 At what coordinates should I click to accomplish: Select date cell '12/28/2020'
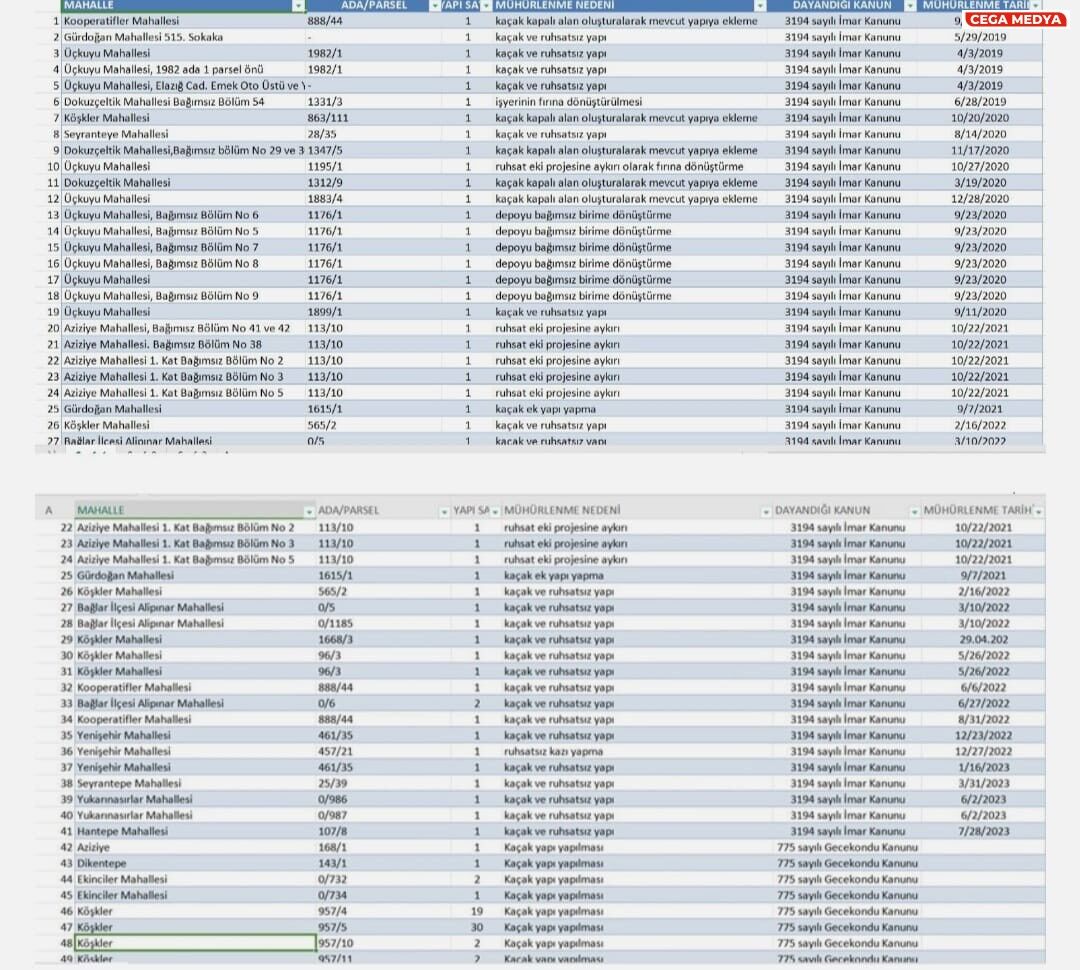(980, 199)
